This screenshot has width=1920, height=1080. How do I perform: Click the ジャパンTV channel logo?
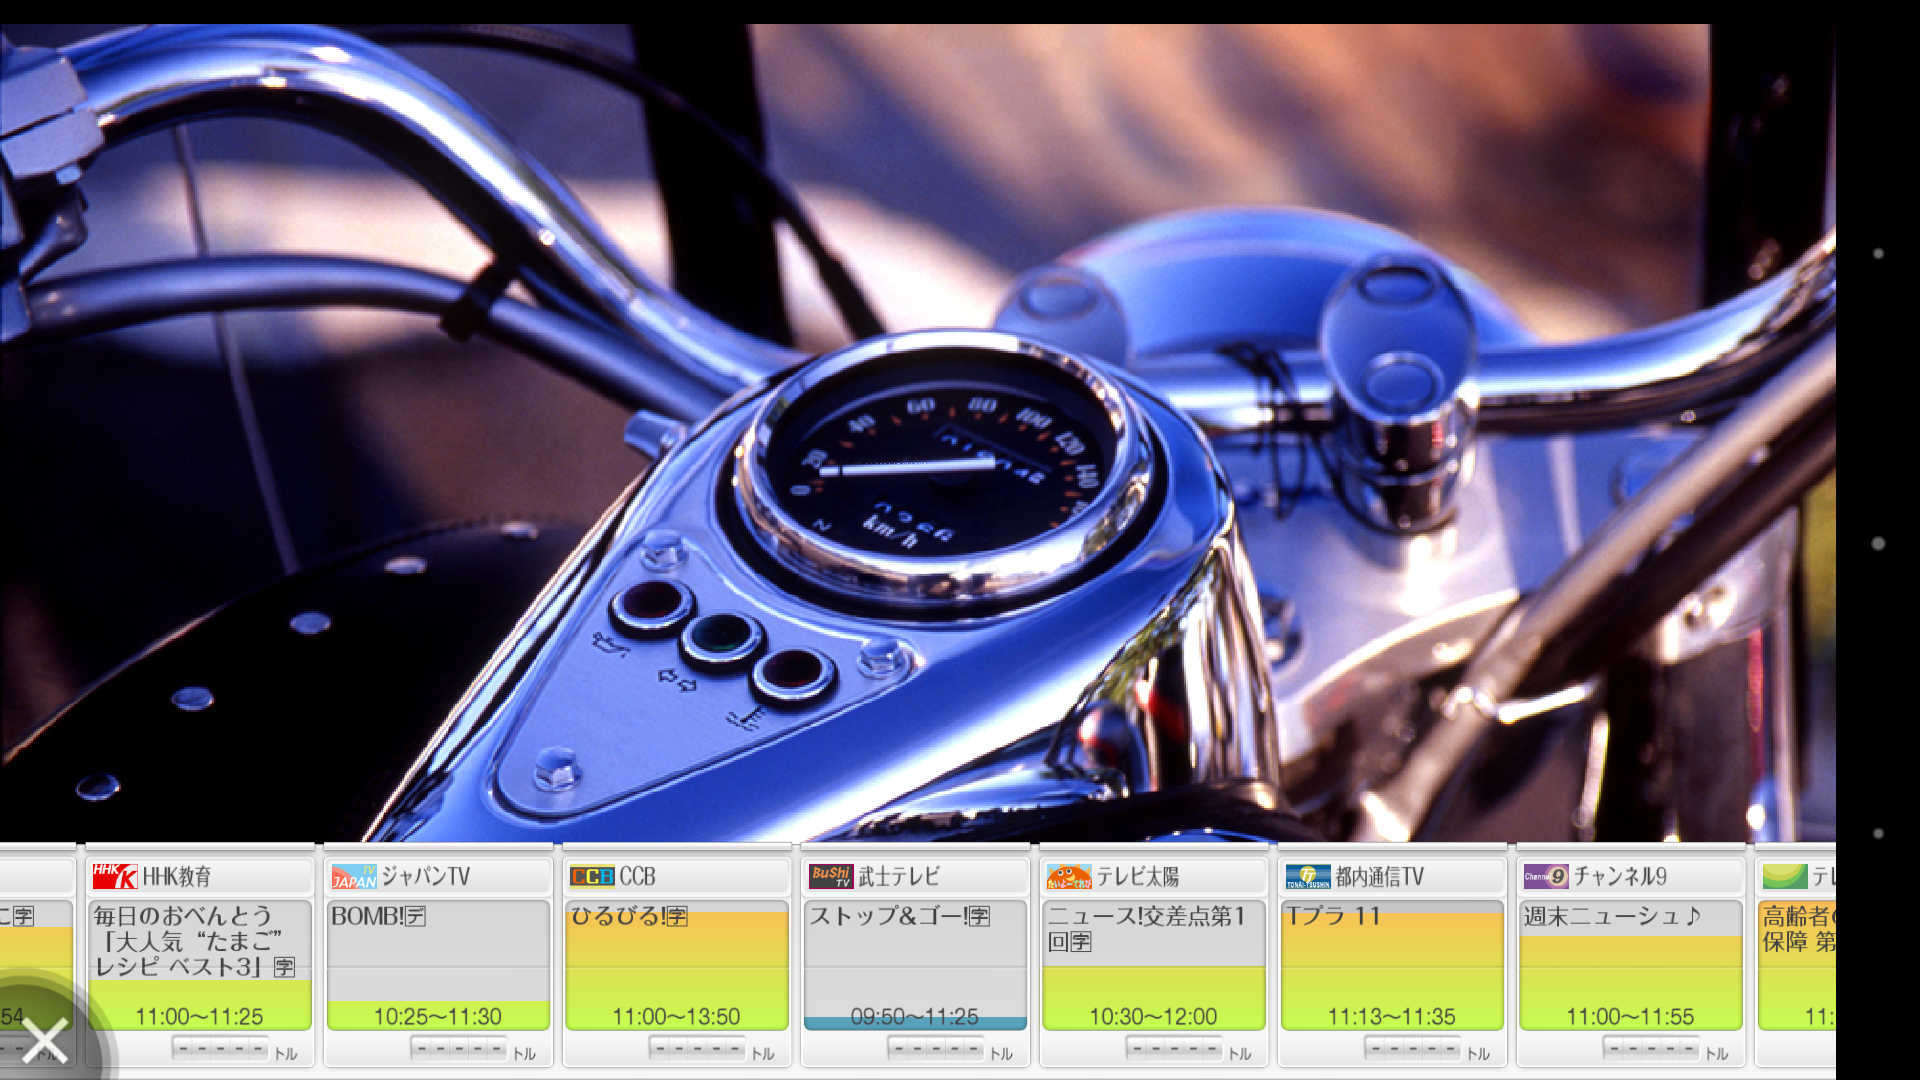tap(354, 876)
